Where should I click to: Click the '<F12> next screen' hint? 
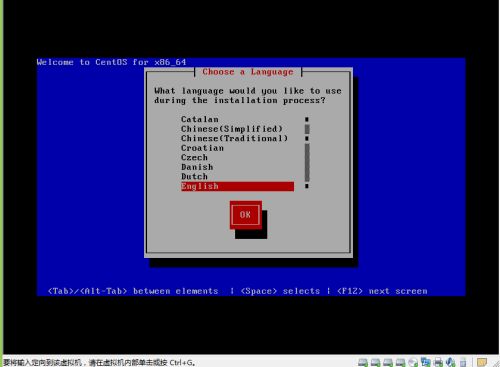pyautogui.click(x=382, y=291)
